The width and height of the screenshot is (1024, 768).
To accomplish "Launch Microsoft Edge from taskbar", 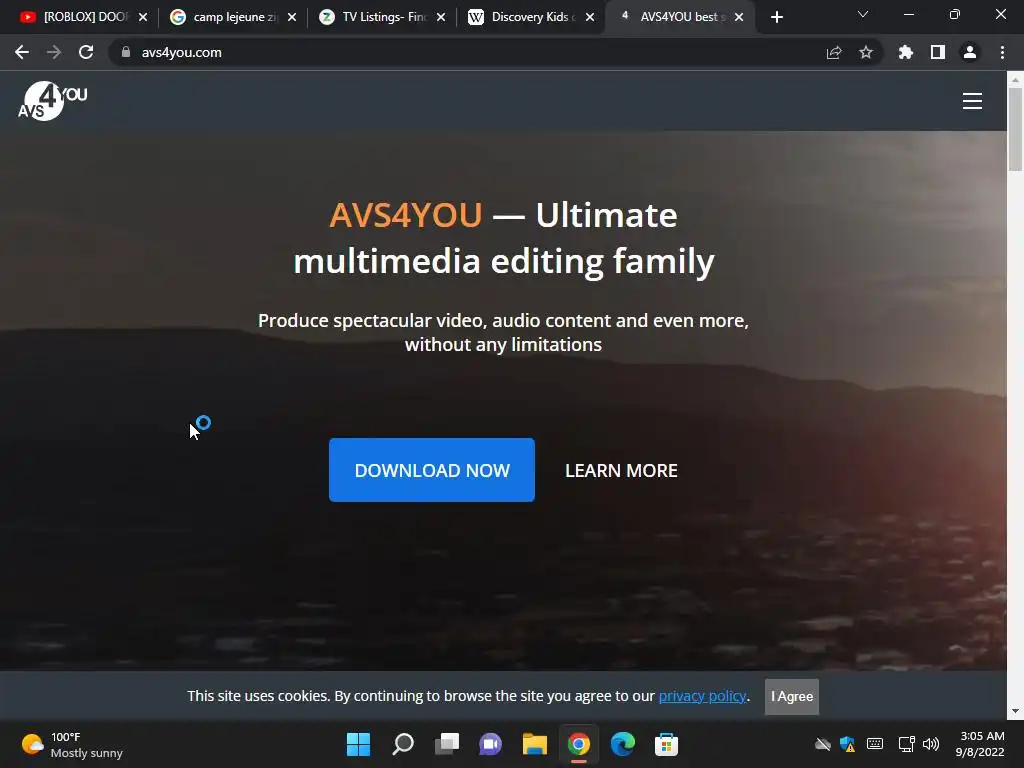I will (622, 744).
